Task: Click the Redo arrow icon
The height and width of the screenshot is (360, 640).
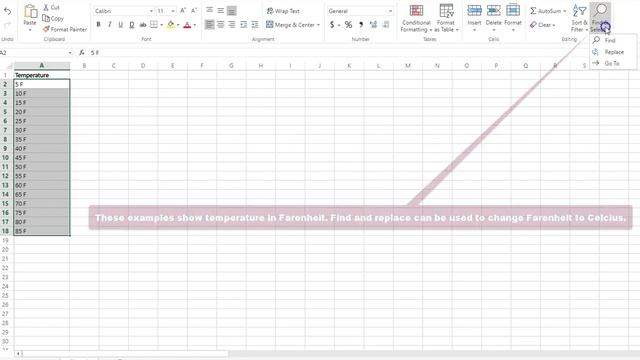Action: point(7,25)
